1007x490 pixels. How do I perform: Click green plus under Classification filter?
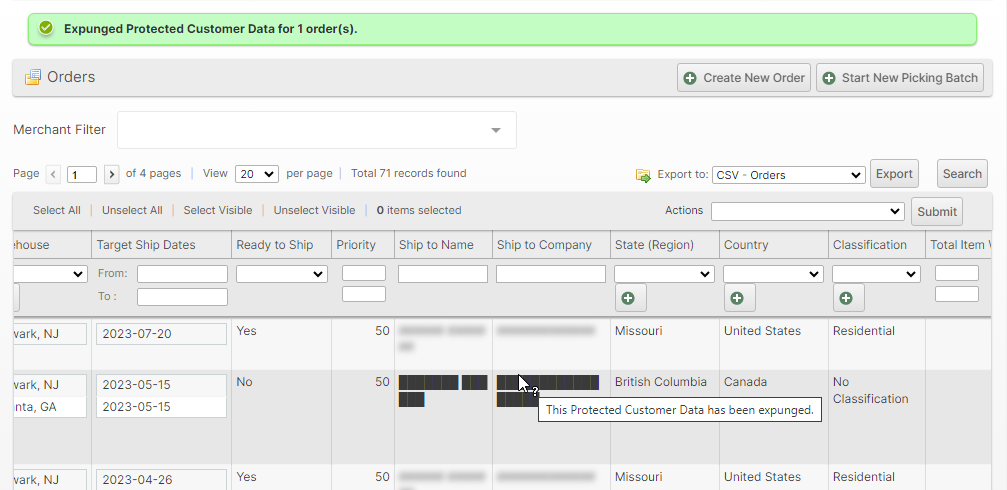pos(848,298)
